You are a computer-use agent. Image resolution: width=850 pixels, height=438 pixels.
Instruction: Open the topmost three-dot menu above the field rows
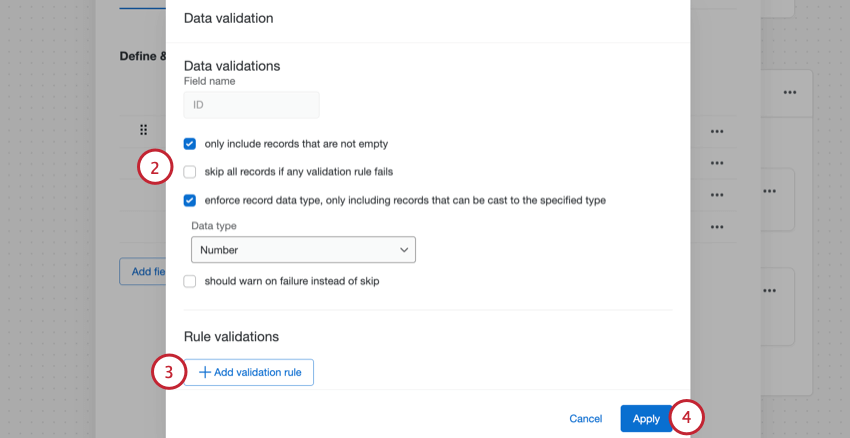pos(790,92)
